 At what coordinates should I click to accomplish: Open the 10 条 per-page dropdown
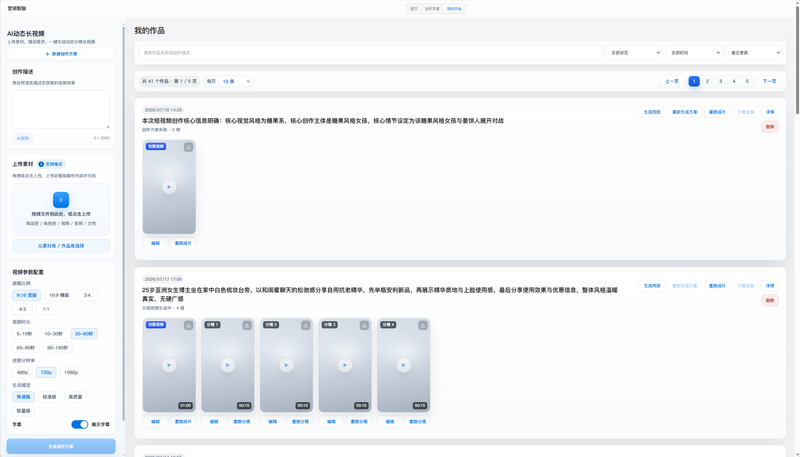coord(236,81)
